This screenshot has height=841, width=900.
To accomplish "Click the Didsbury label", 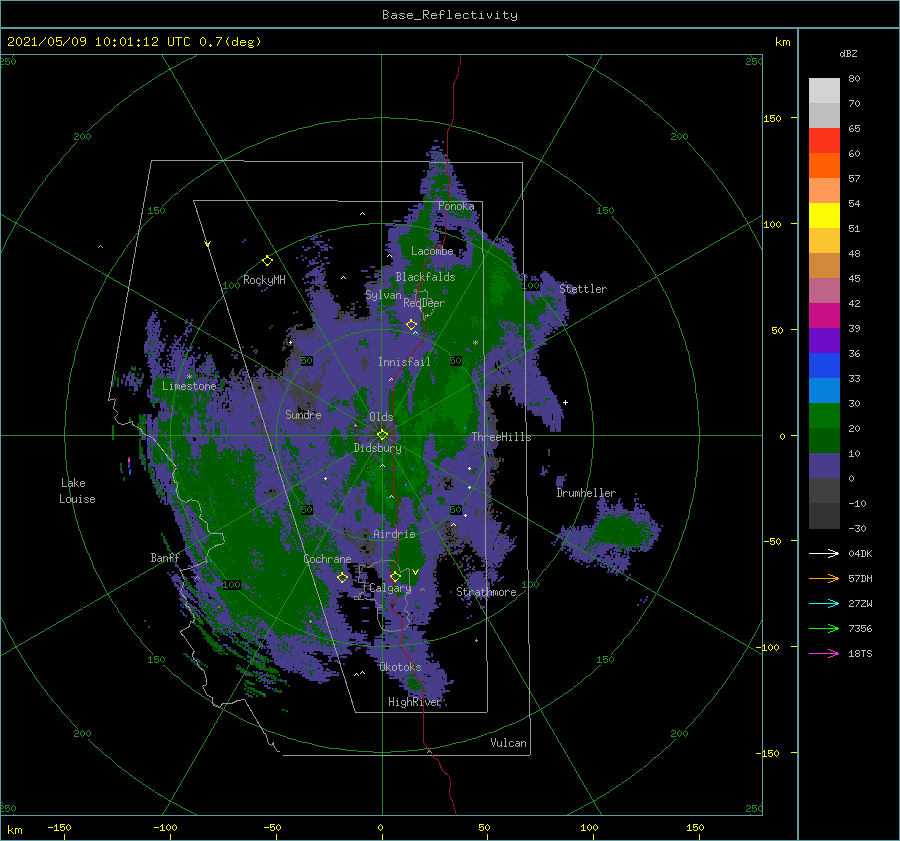I will 378,448.
